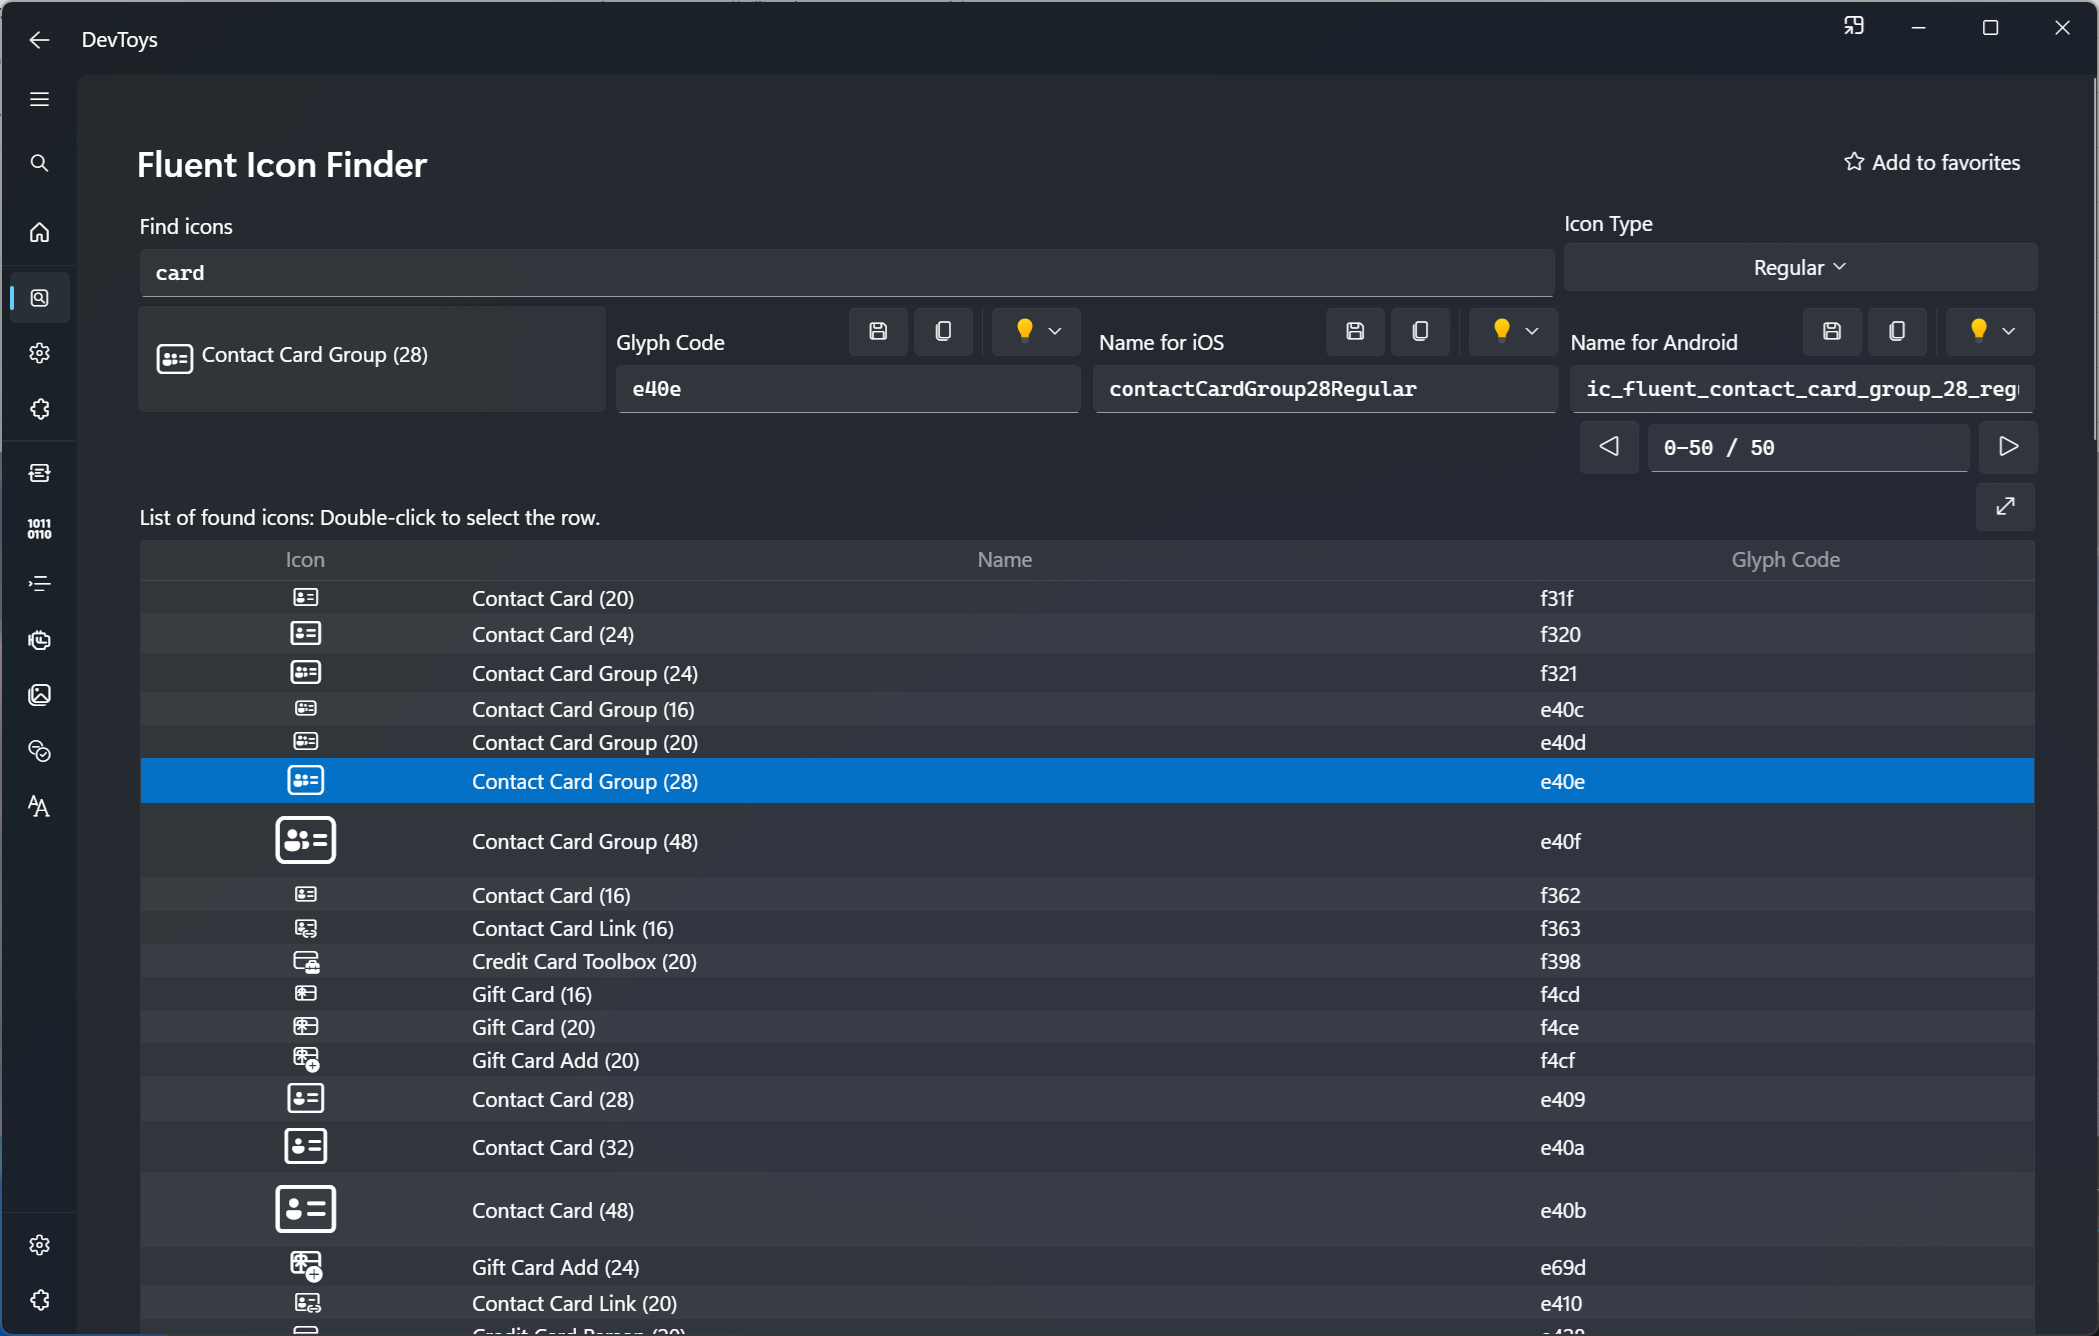Toggle the hamburger navigation menu
Image resolution: width=2099 pixels, height=1336 pixels.
pyautogui.click(x=40, y=99)
